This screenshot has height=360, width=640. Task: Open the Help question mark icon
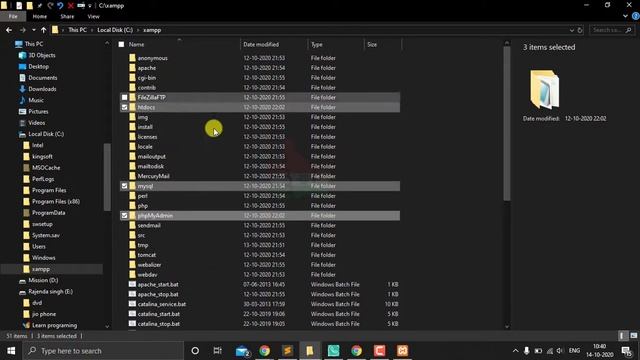(x=636, y=16)
